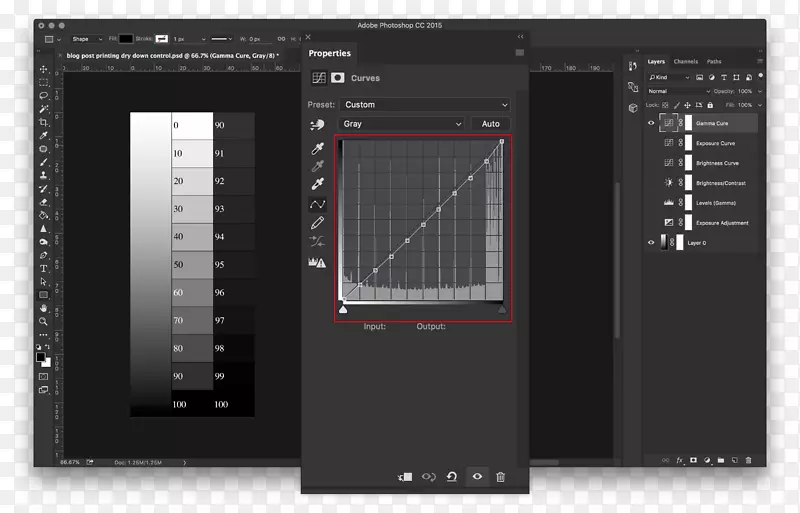800x513 pixels.
Task: Switch to the Paths tab
Action: (714, 62)
